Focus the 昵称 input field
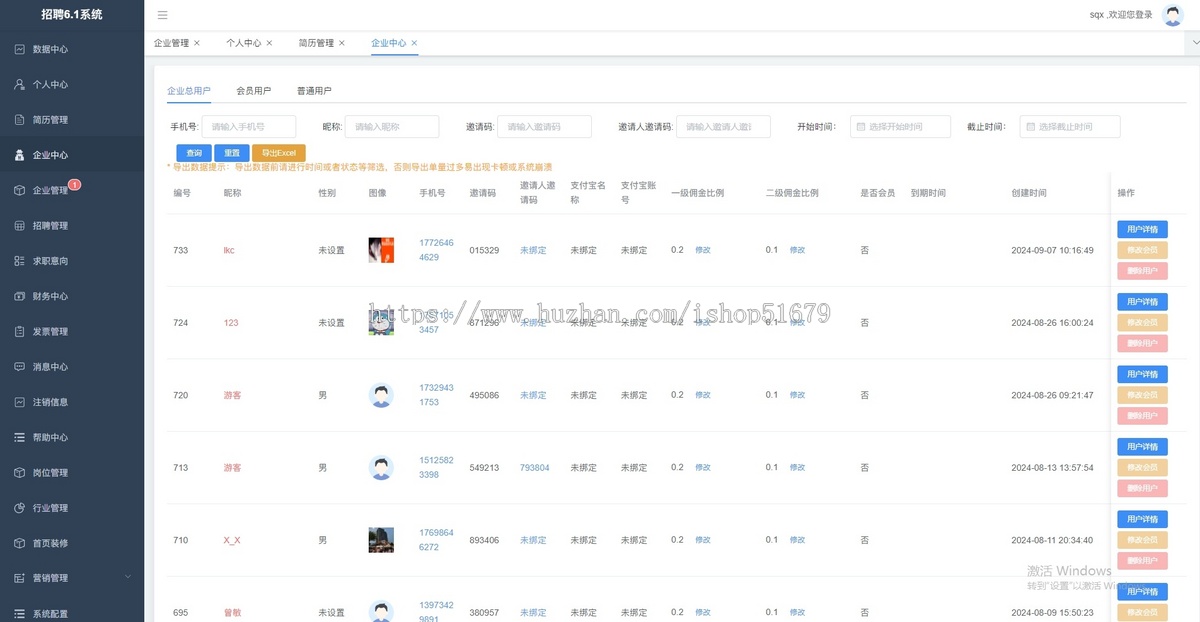The height and width of the screenshot is (622, 1200). (x=392, y=127)
